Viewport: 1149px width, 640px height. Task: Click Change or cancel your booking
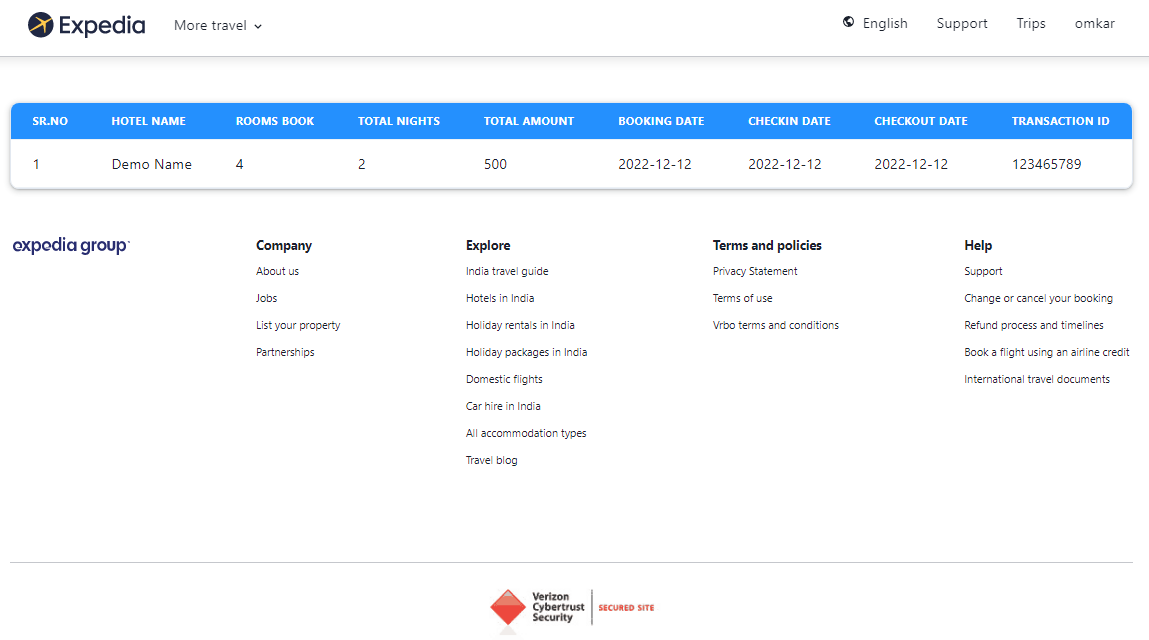tap(1038, 298)
